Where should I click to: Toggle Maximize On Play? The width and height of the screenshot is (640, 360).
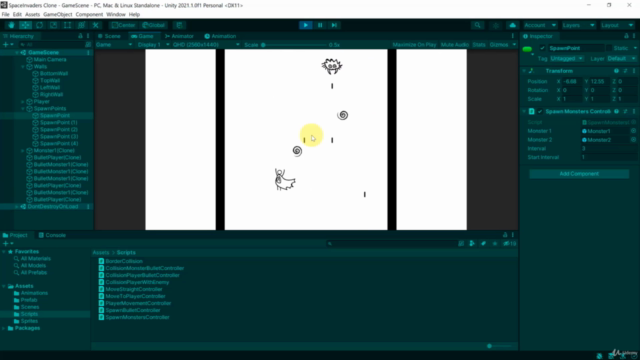(x=414, y=44)
